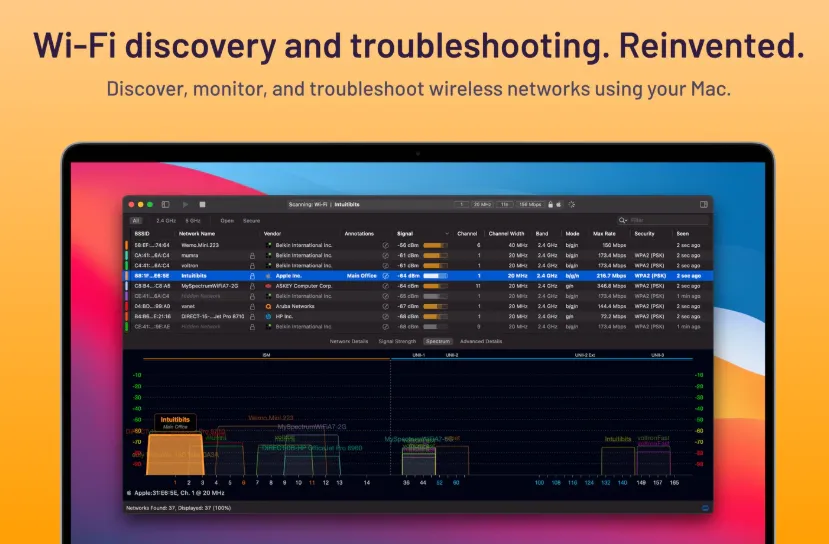Image resolution: width=829 pixels, height=544 pixels.
Task: Switch to the Network Details tab
Action: 349,342
